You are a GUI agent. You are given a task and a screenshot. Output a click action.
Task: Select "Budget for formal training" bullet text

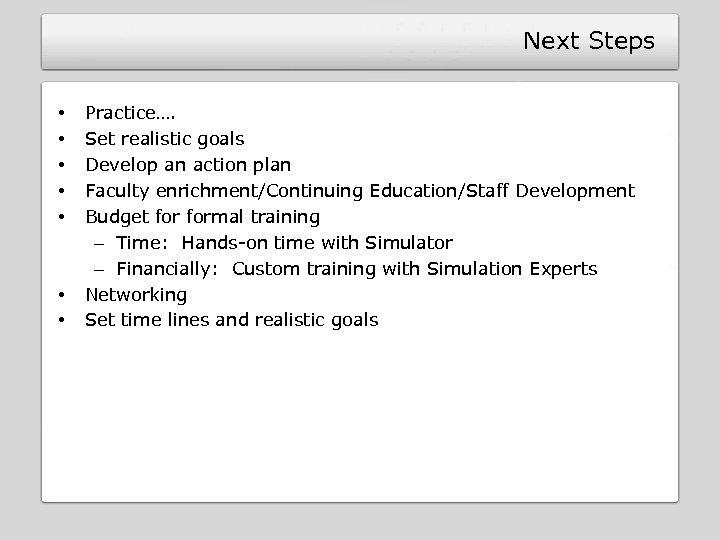[202, 217]
